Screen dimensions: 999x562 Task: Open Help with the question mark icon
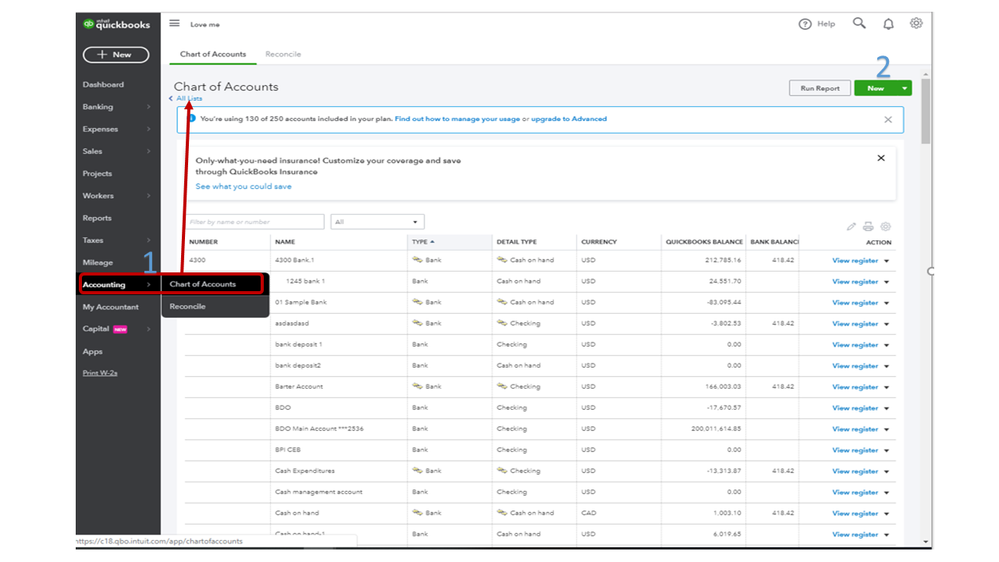[805, 24]
